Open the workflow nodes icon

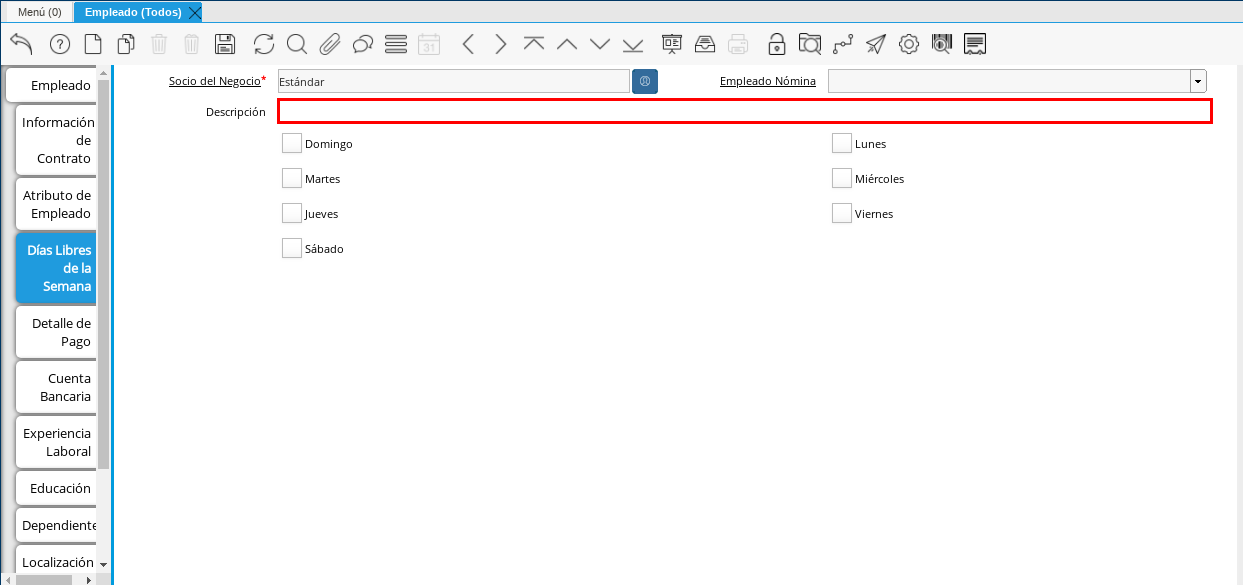(x=843, y=44)
